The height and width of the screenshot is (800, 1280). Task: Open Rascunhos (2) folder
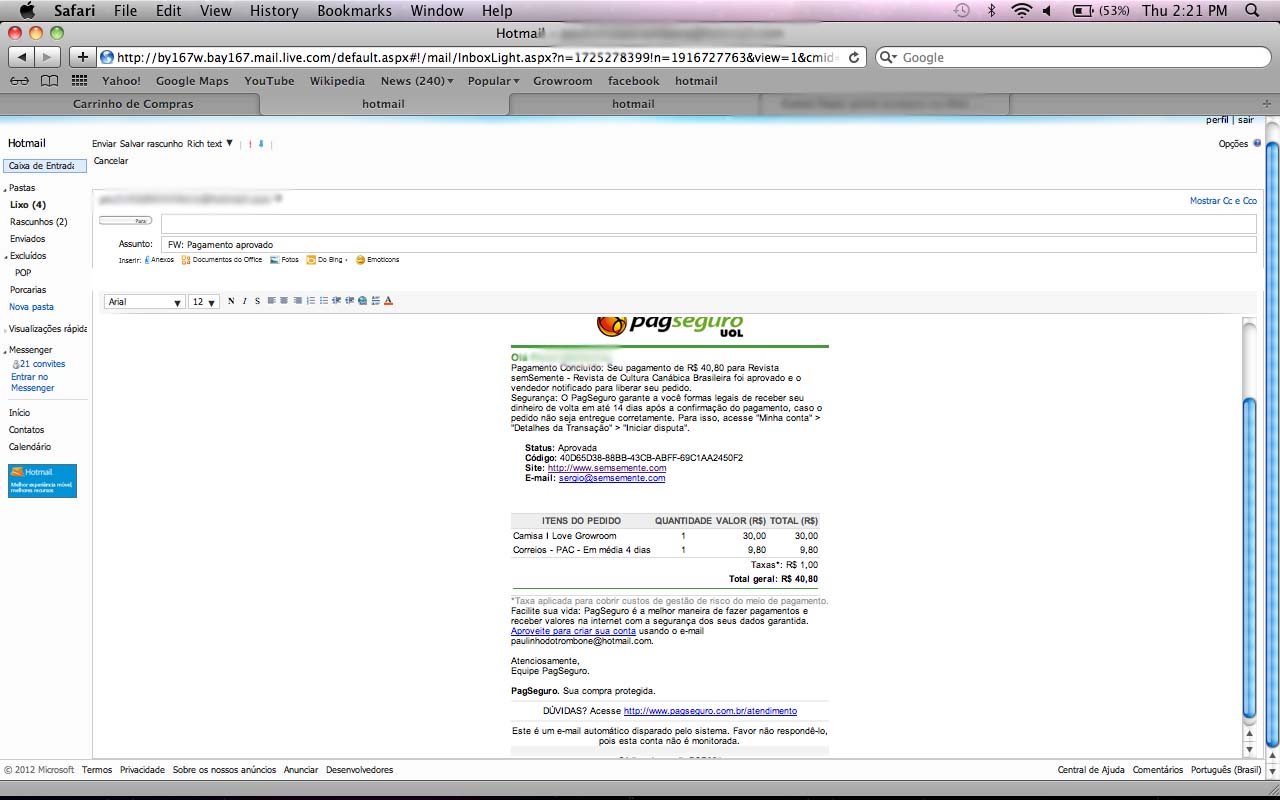tap(39, 222)
